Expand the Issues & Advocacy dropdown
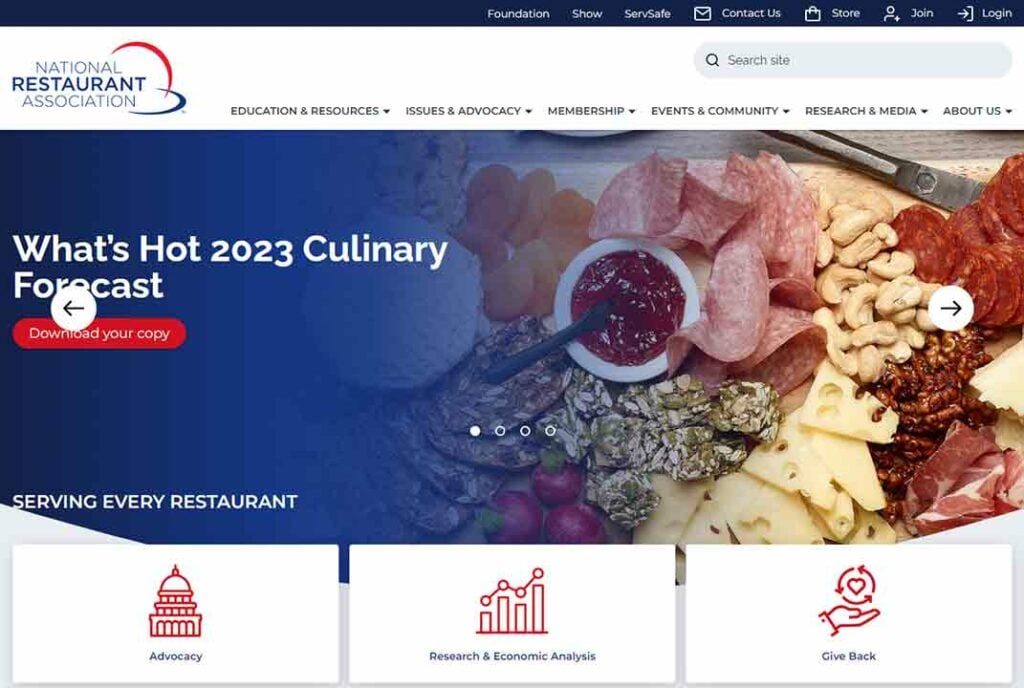Viewport: 1024px width, 688px height. 469,111
